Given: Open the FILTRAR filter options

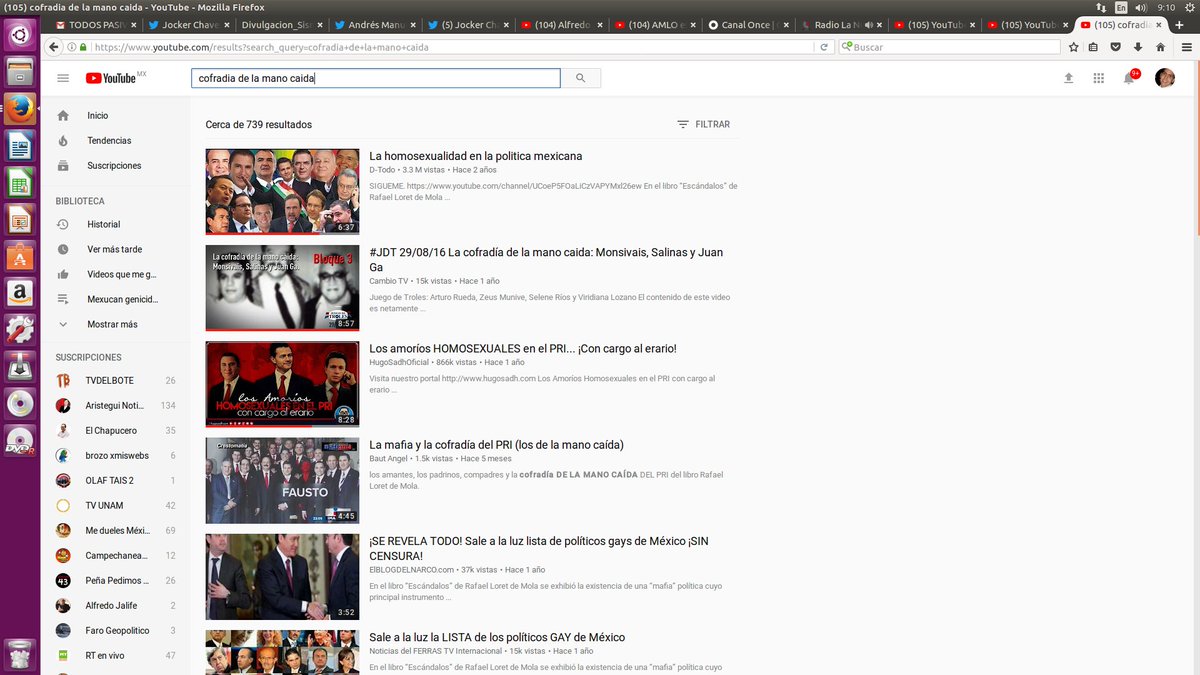Looking at the screenshot, I should (x=703, y=125).
